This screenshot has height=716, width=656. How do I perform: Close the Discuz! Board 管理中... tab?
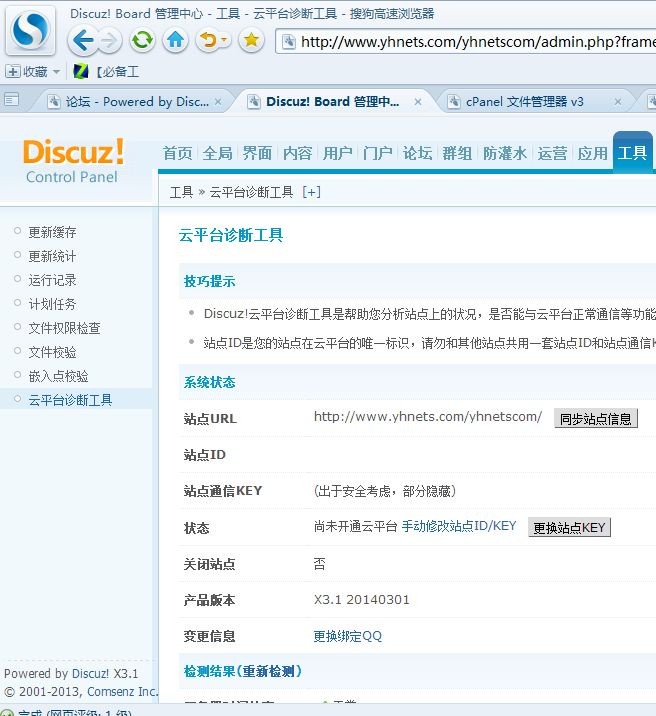[x=418, y=102]
